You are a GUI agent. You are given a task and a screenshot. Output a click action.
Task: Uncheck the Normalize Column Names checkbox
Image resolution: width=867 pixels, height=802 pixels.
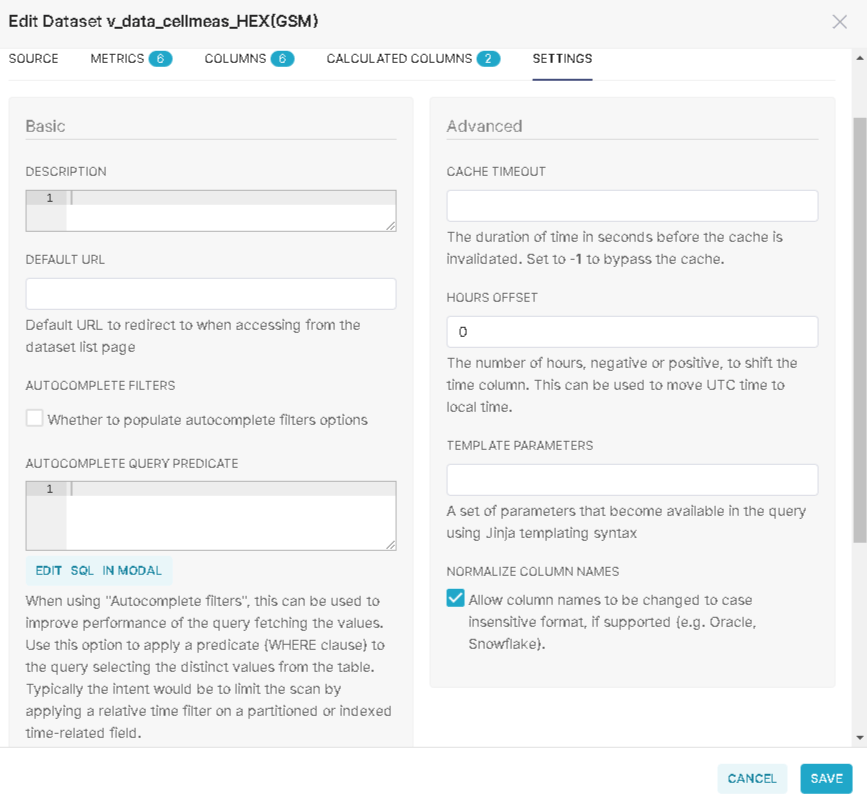coord(456,598)
